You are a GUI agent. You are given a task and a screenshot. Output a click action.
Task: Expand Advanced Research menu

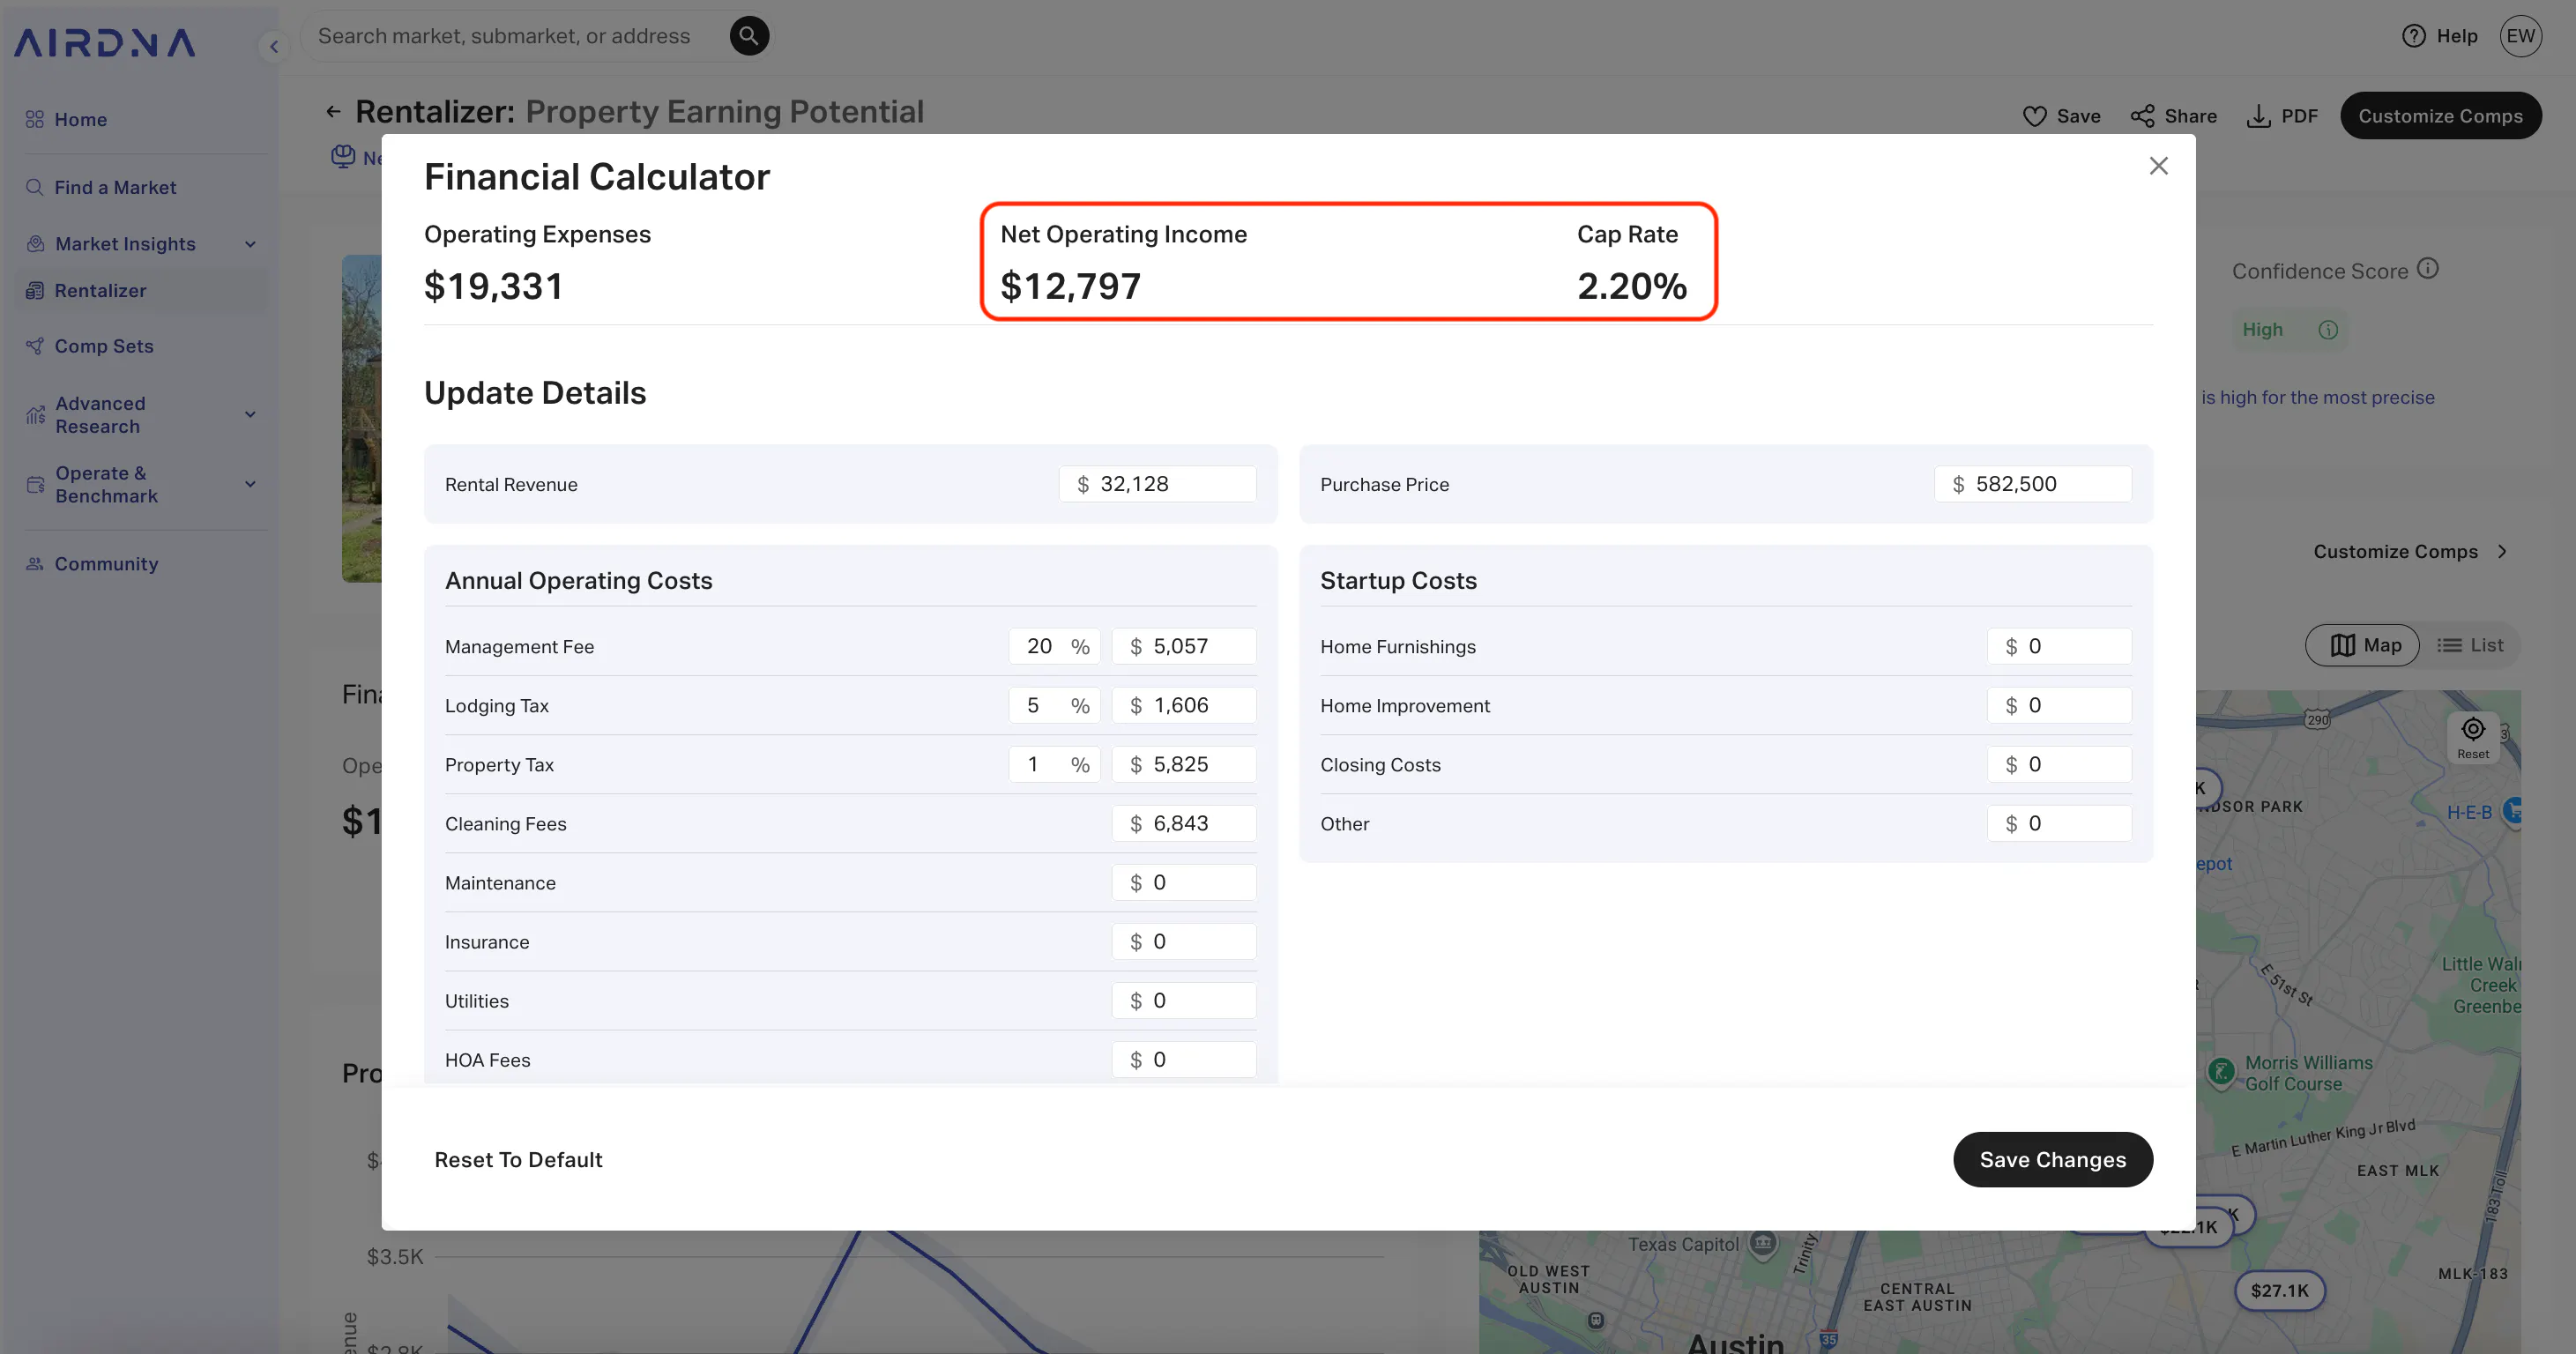pyautogui.click(x=141, y=415)
